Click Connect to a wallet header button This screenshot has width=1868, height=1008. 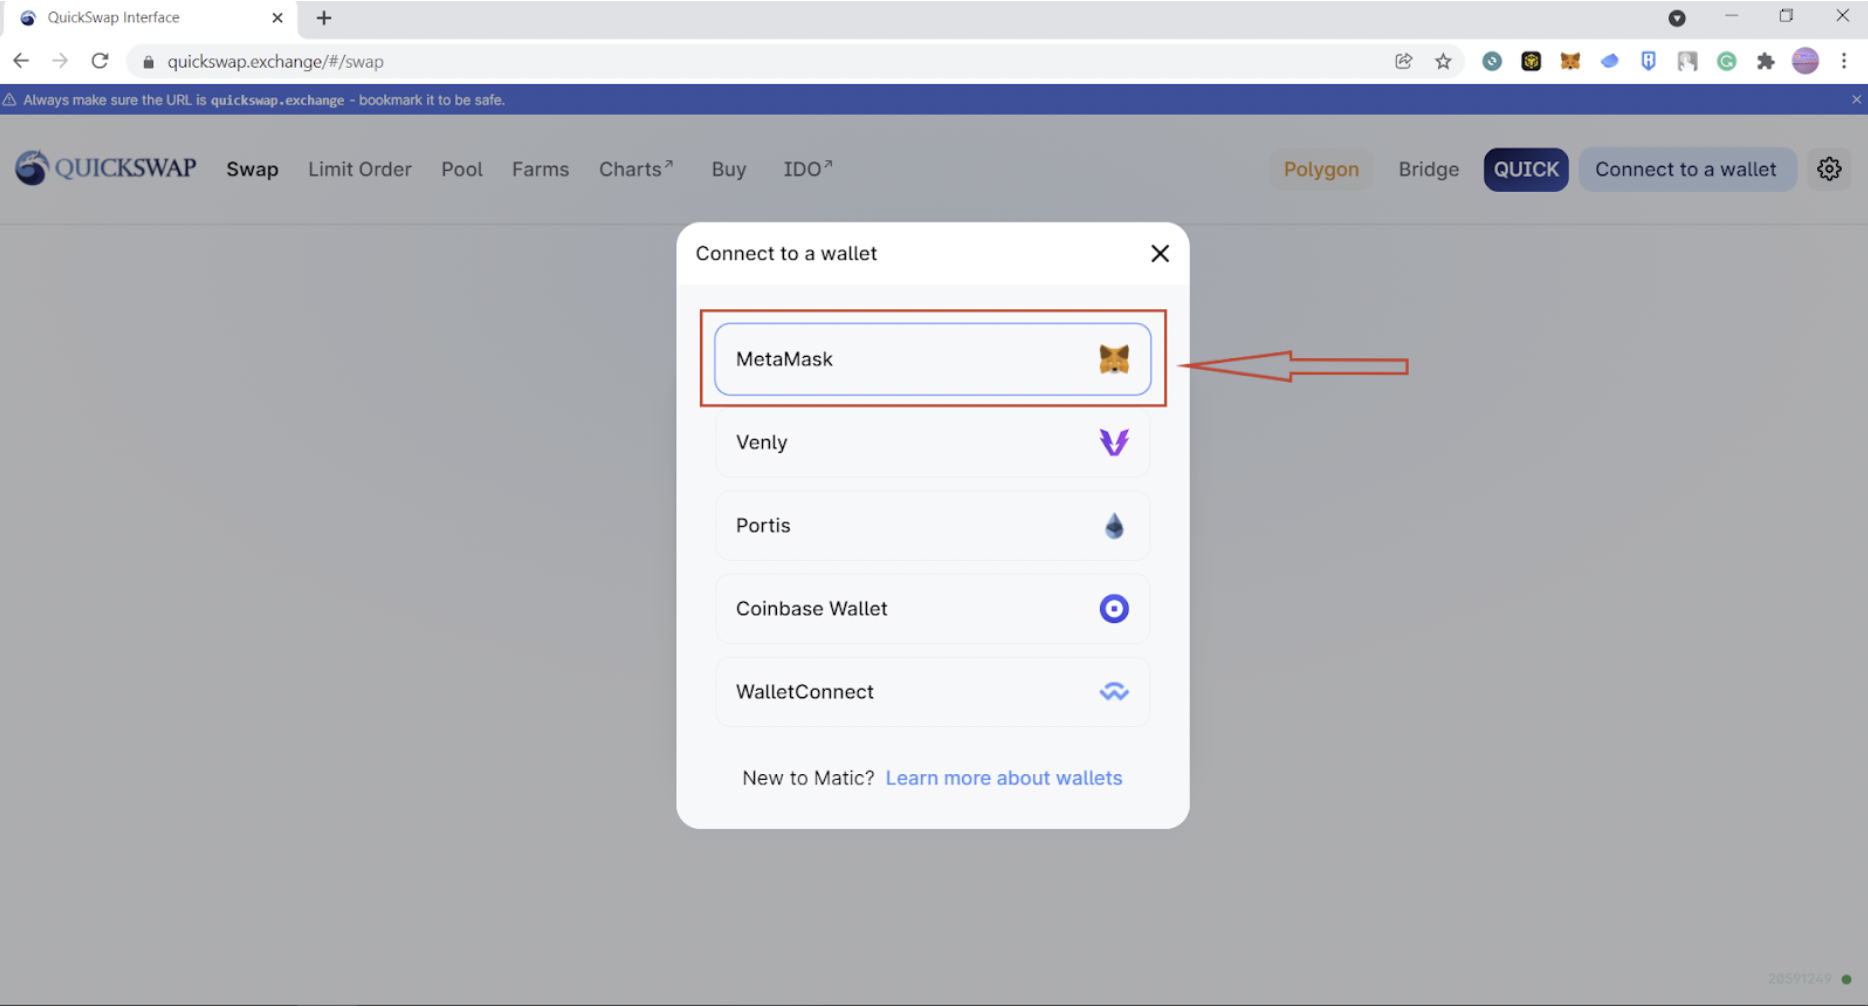pos(1686,169)
